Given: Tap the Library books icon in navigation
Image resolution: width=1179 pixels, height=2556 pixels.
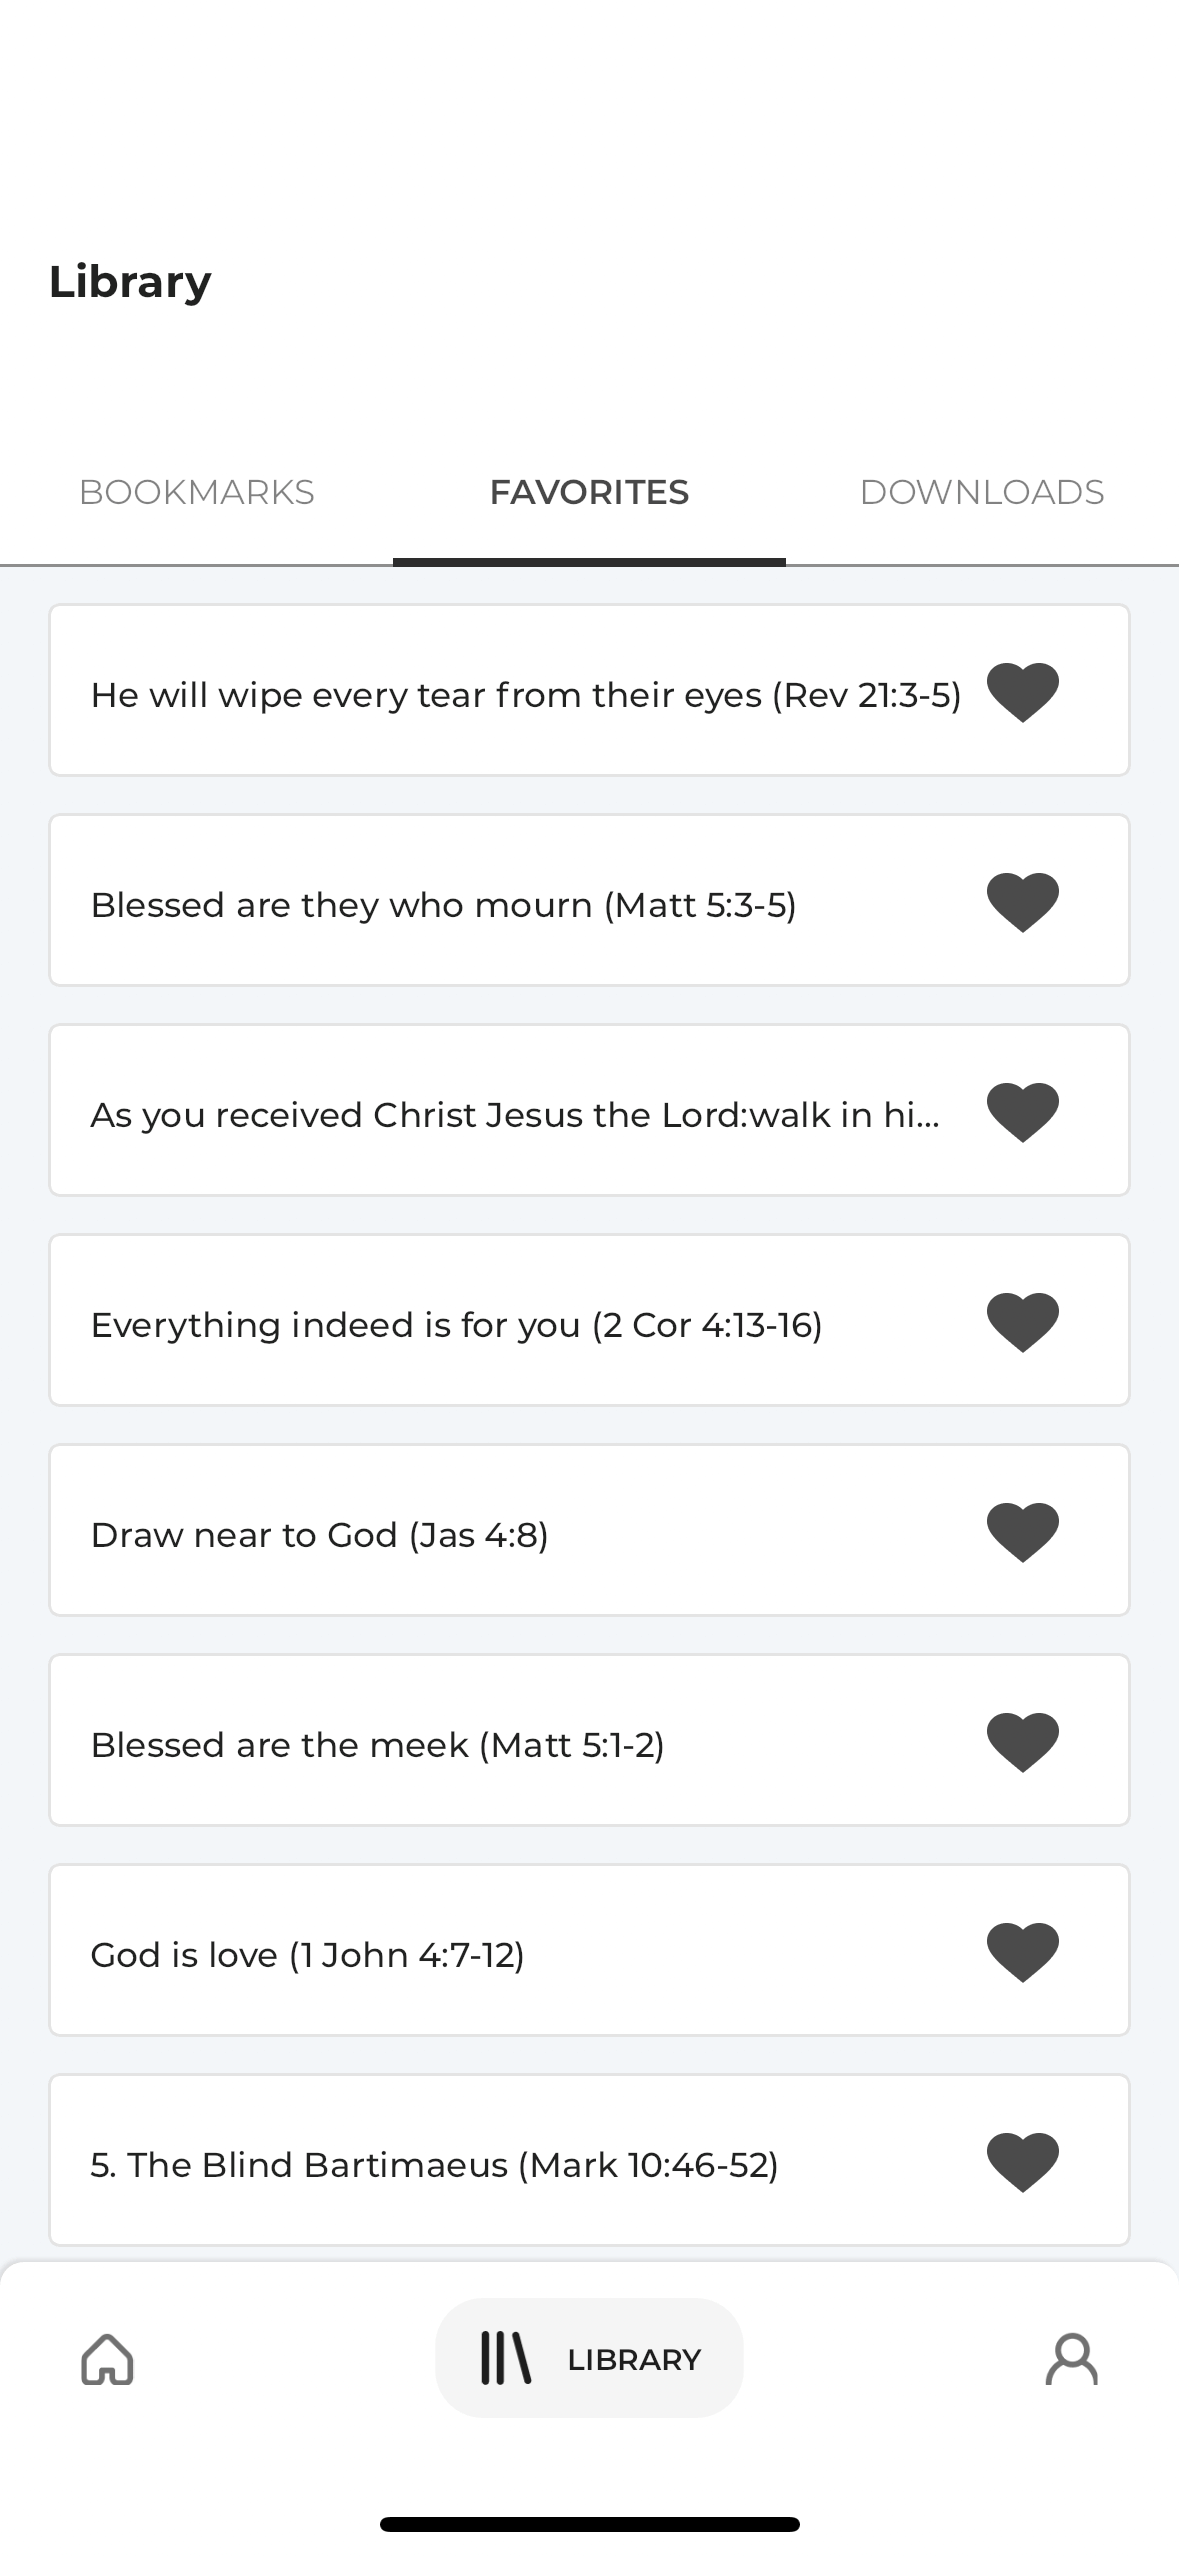Looking at the screenshot, I should 506,2359.
